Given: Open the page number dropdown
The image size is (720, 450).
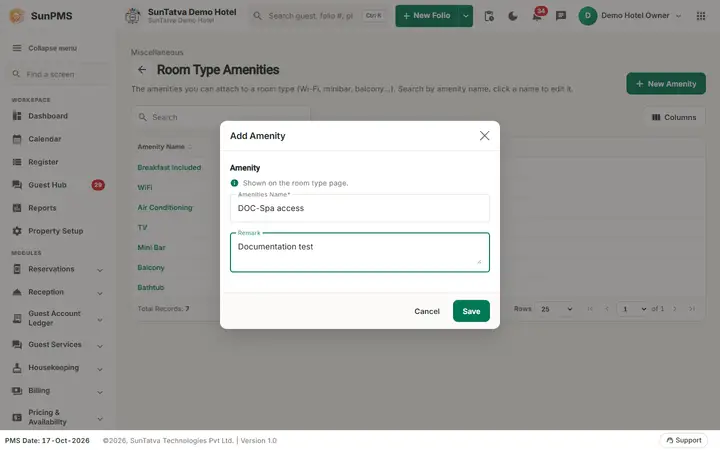Looking at the screenshot, I should [632, 309].
